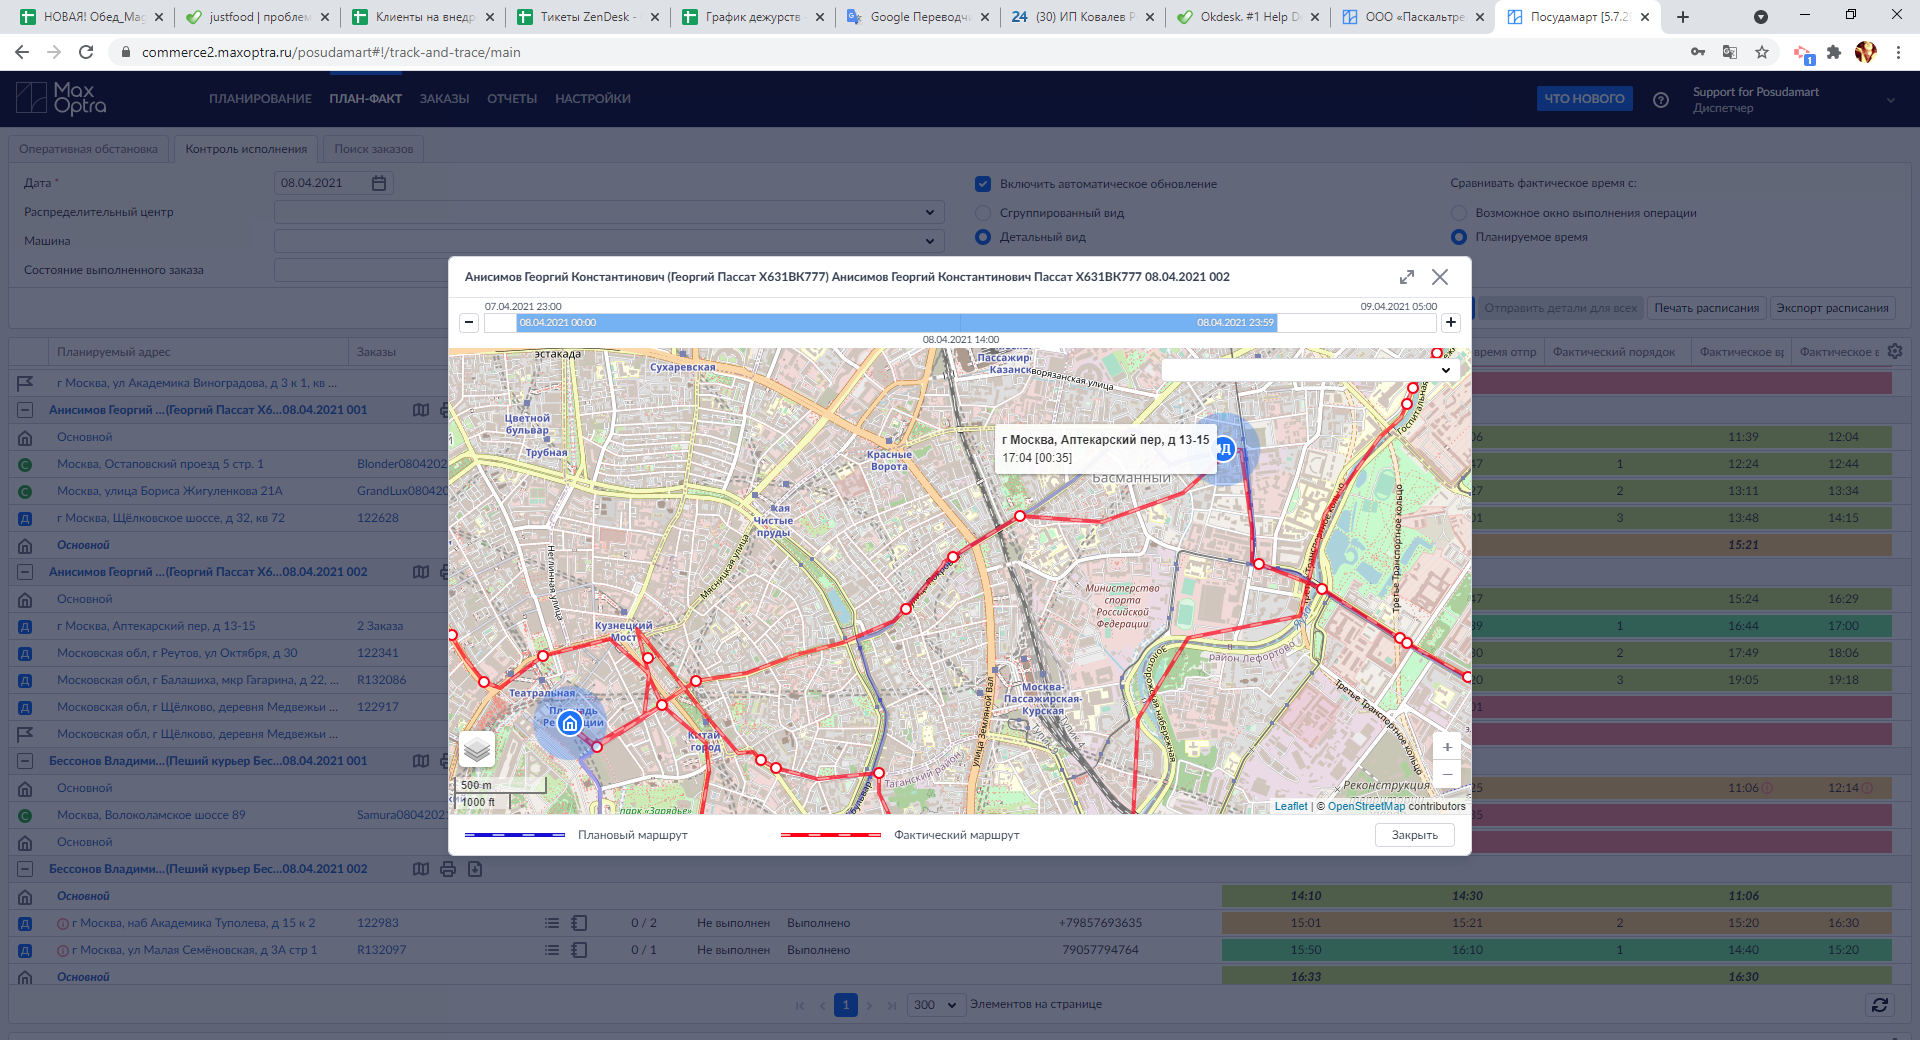Bookmark this page with star icon
This screenshot has width=1920, height=1040.
point(1762,52)
